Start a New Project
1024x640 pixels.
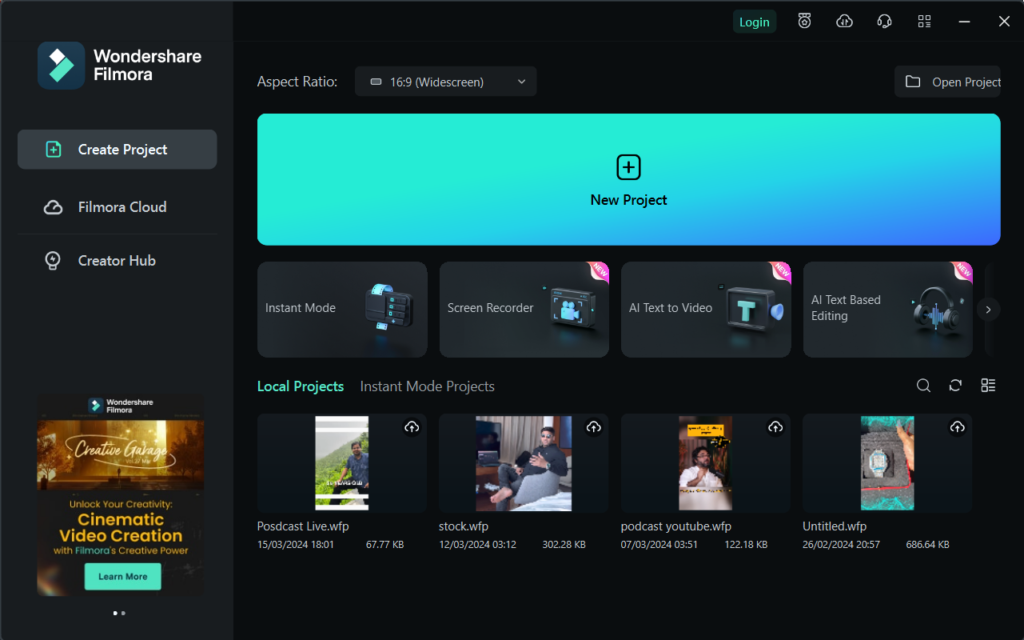[x=628, y=180]
